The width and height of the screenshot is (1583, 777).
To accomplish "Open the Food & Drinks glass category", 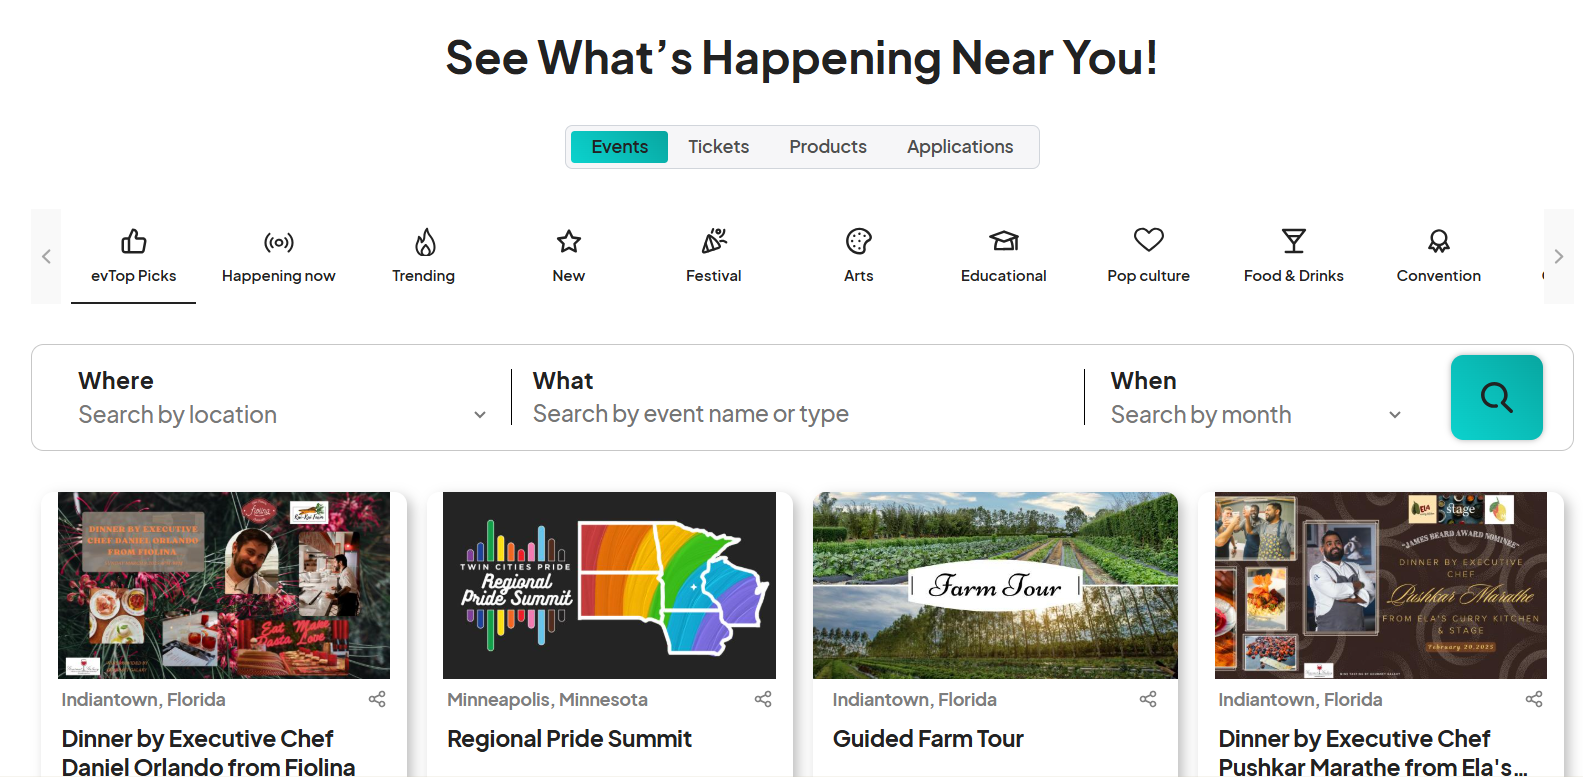I will click(x=1293, y=256).
